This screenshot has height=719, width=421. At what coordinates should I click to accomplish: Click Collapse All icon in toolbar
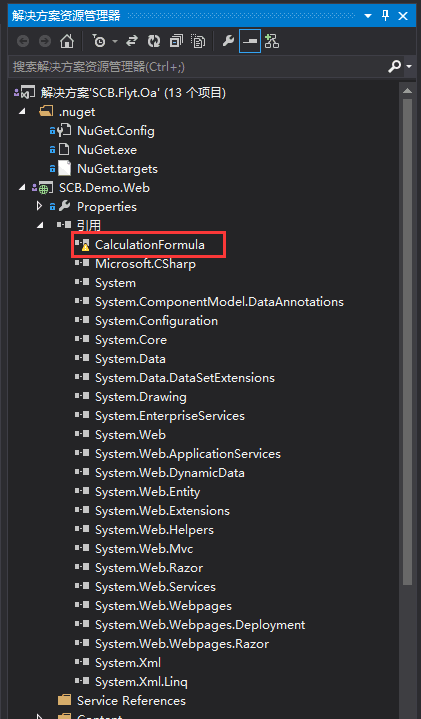click(x=176, y=42)
